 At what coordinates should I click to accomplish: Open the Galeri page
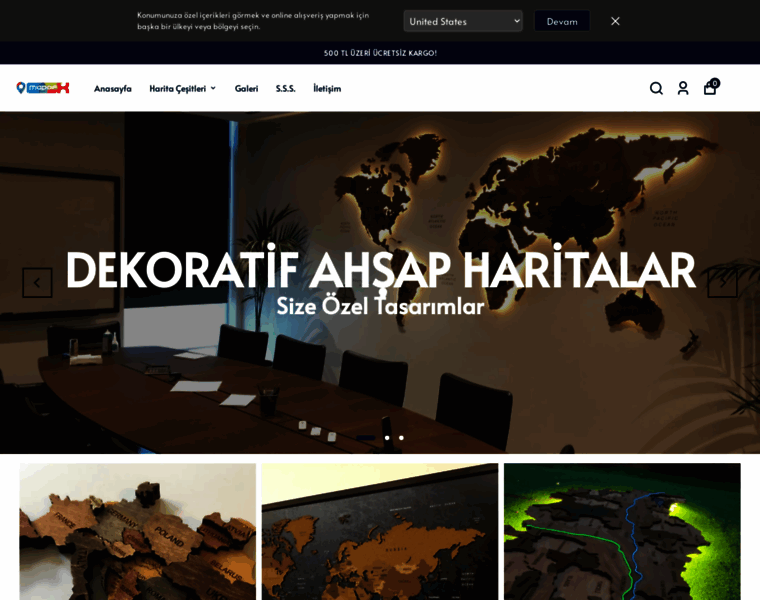[x=246, y=88]
